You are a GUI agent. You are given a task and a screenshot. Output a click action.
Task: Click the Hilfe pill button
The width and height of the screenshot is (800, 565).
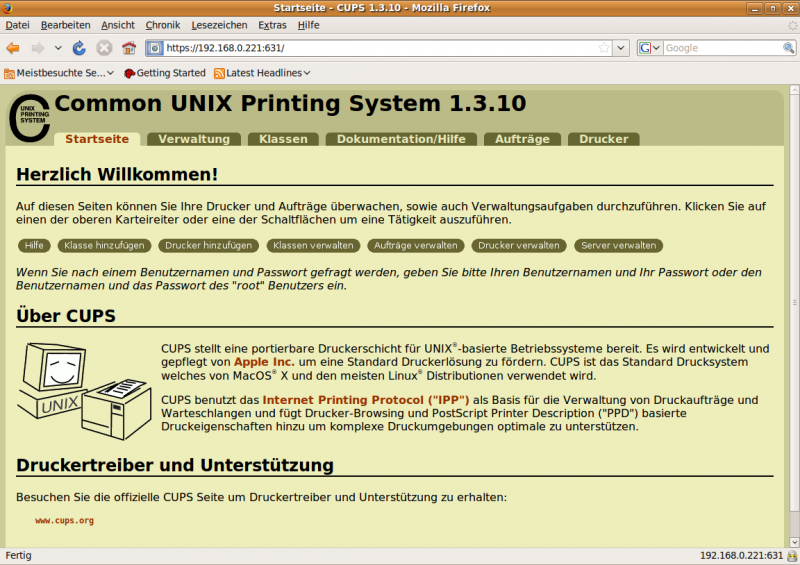tap(34, 245)
